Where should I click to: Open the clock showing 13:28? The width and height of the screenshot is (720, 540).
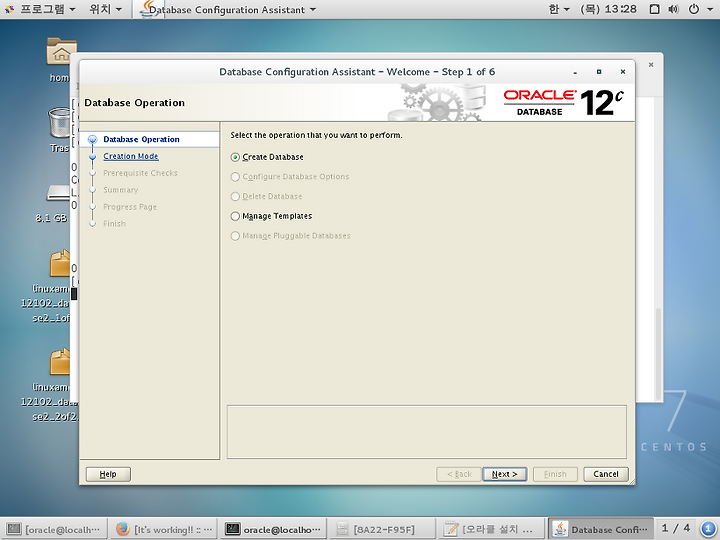tap(608, 9)
